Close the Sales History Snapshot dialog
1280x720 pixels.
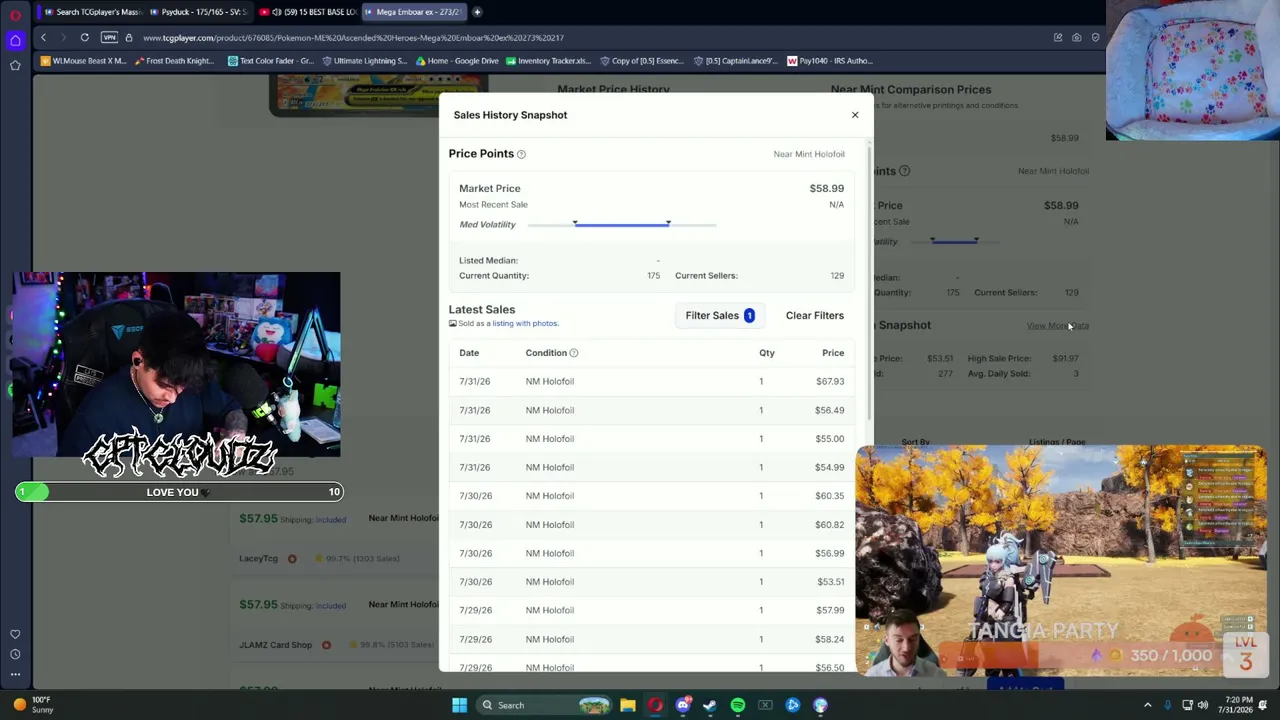(x=855, y=115)
